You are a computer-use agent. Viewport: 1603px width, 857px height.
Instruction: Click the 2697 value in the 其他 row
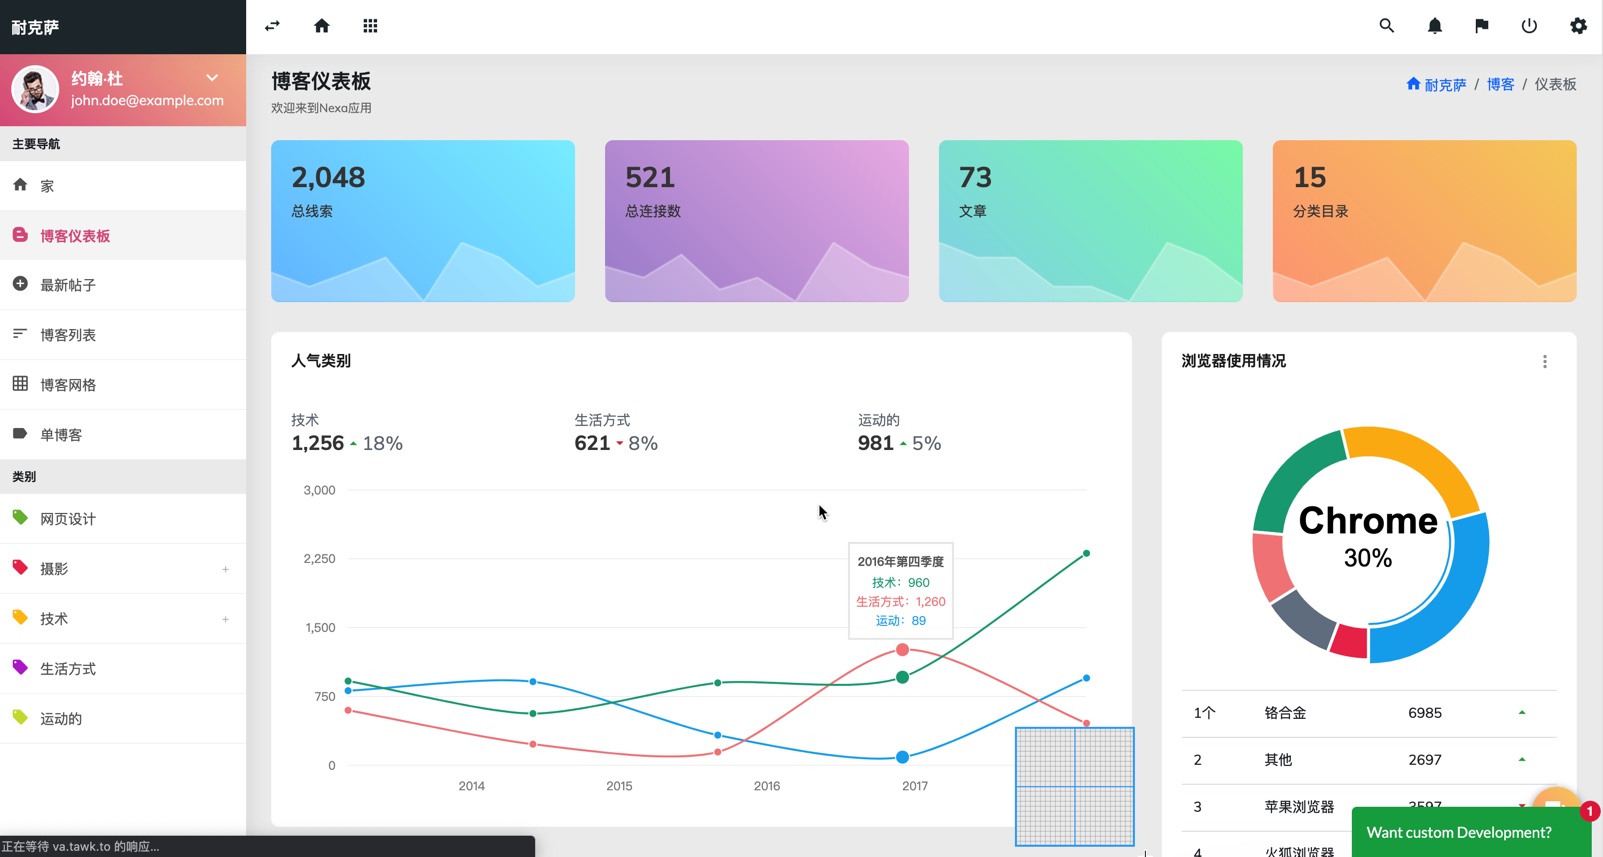tap(1425, 760)
